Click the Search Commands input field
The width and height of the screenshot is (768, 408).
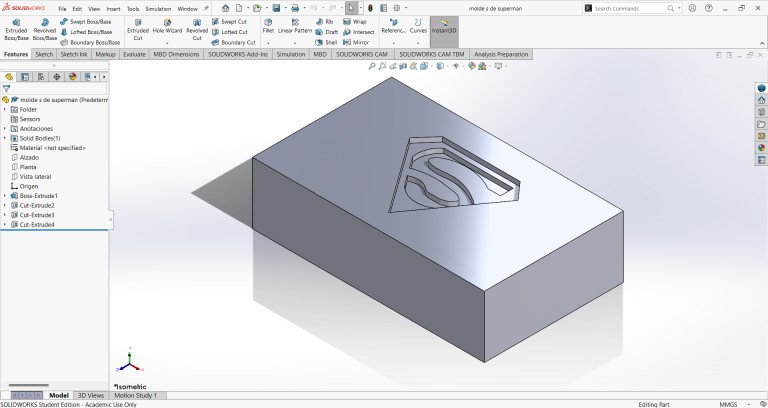coord(630,8)
